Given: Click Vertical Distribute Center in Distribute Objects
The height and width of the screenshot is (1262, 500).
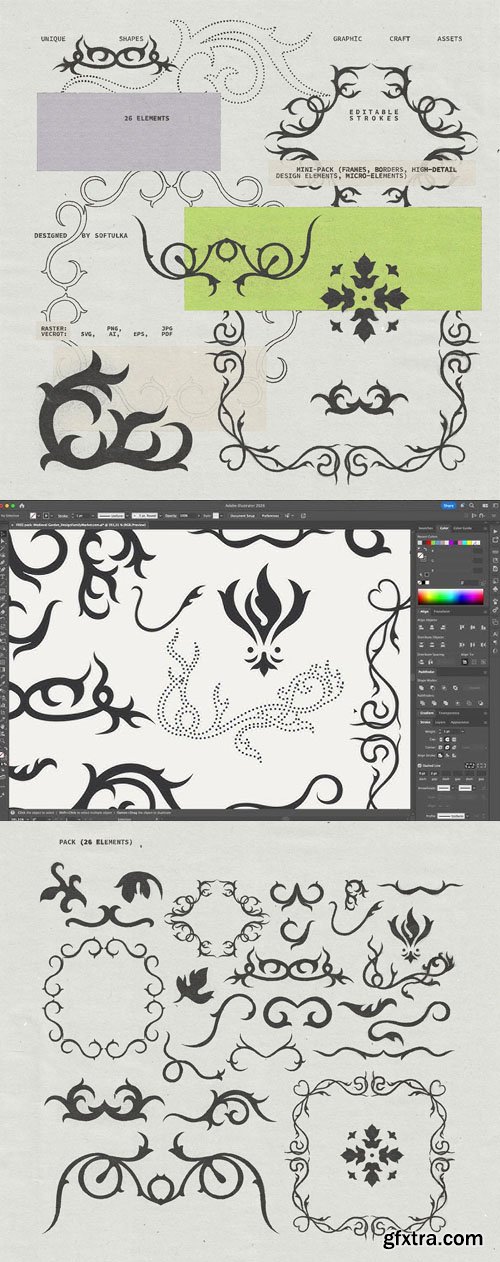Looking at the screenshot, I should point(432,644).
